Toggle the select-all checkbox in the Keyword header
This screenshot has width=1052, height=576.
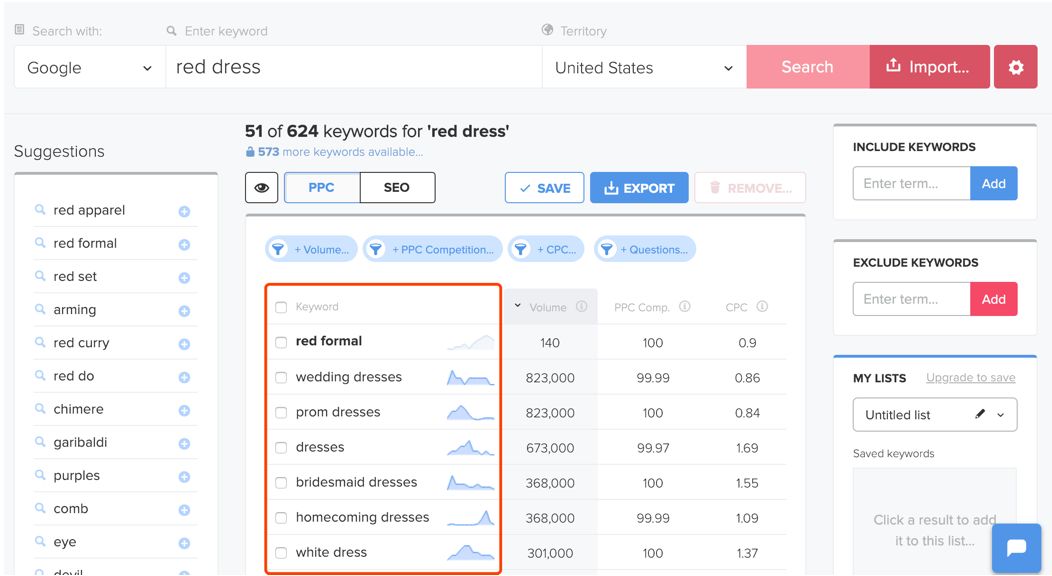(281, 306)
